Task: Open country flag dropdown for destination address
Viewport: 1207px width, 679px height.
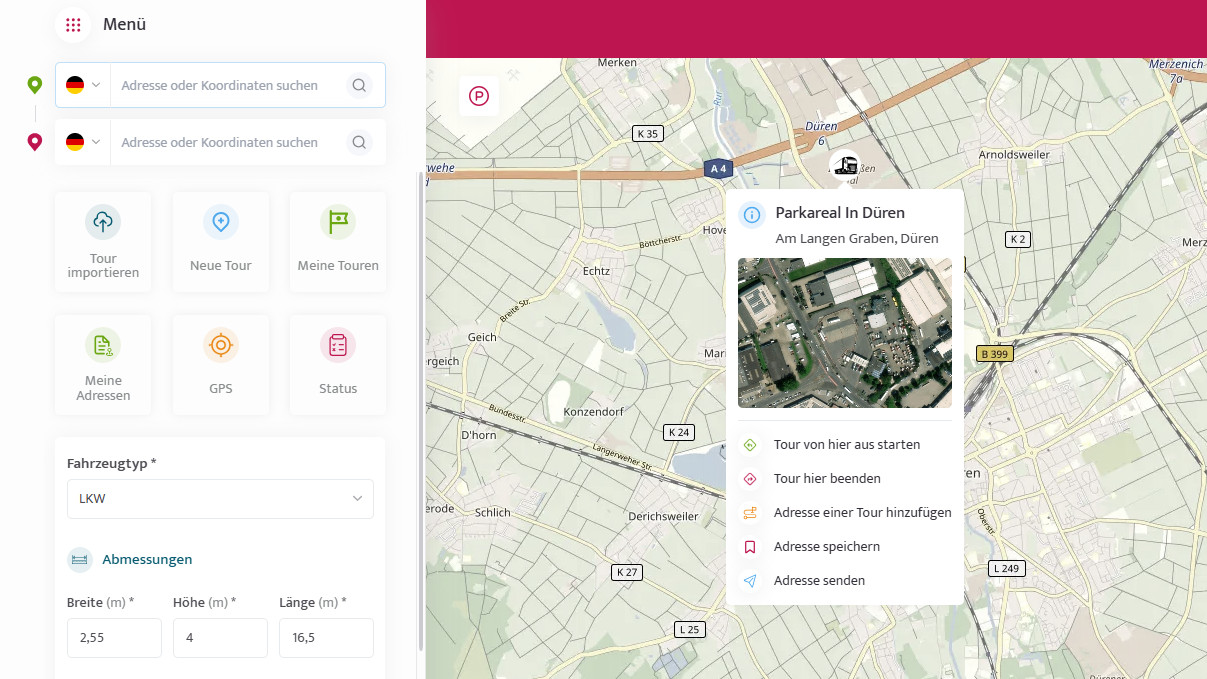Action: pyautogui.click(x=83, y=142)
